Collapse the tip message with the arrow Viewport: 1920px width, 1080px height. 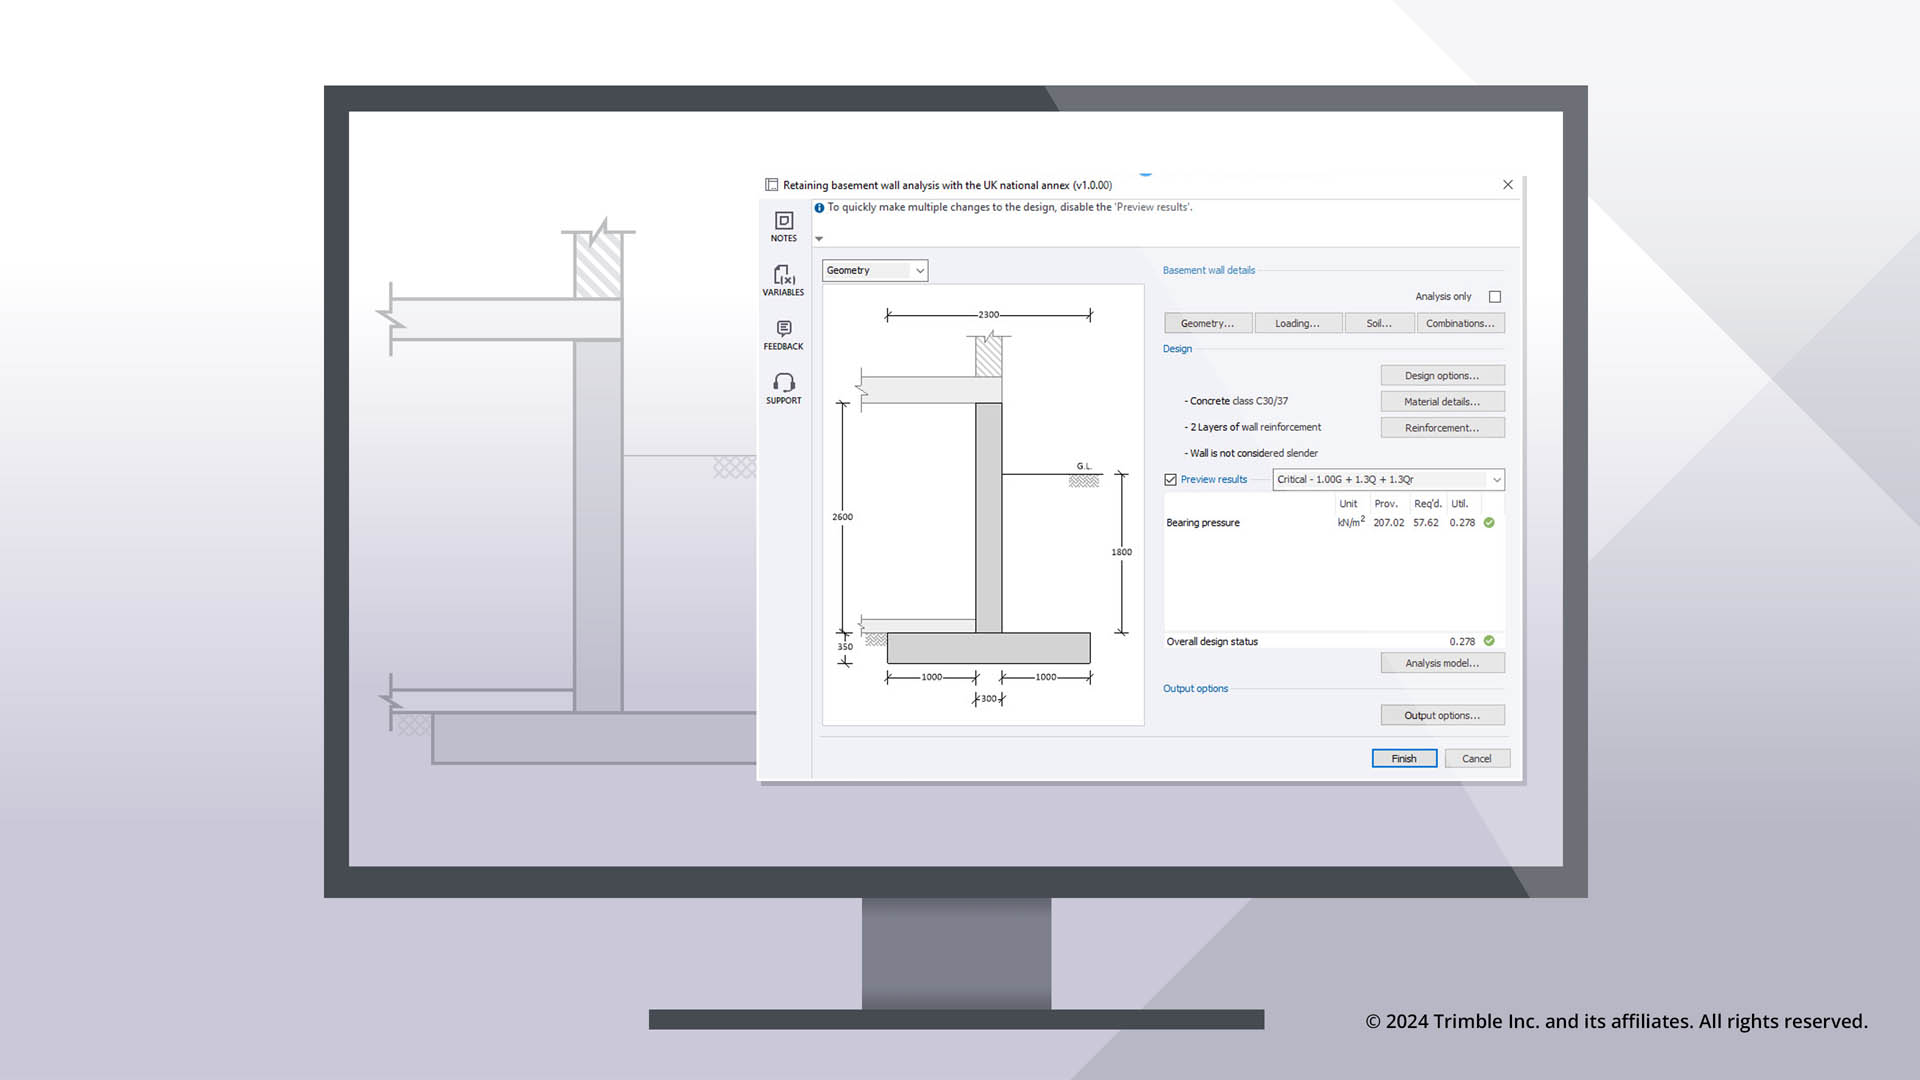tap(818, 238)
